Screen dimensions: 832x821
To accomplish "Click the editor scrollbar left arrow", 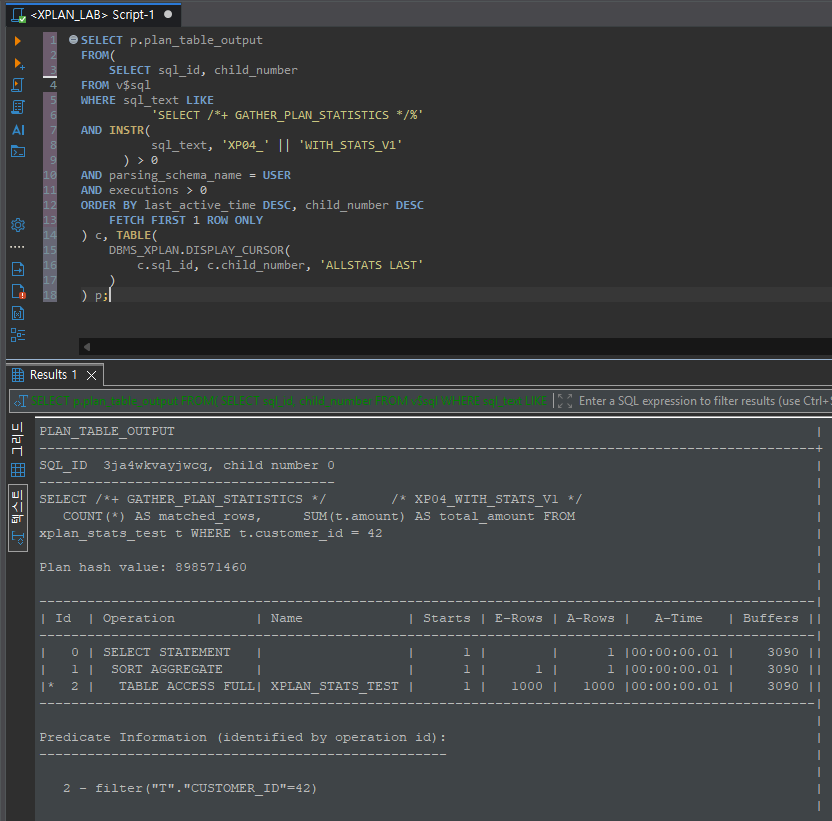I will tap(86, 347).
